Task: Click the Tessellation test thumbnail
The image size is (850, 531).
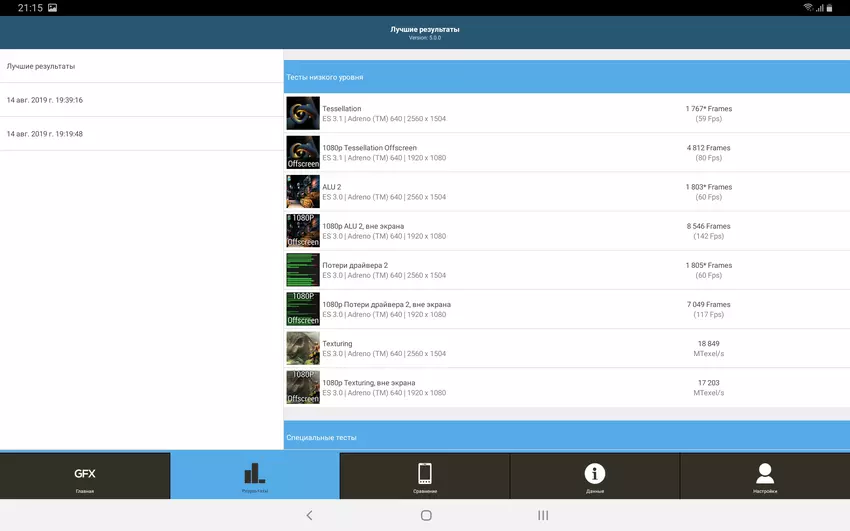Action: point(303,113)
